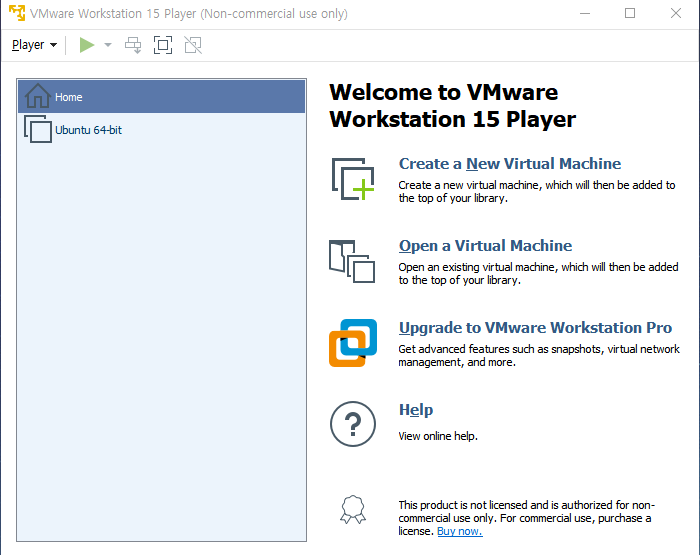Click the Ubuntu 64-bit VM icon

click(x=38, y=129)
